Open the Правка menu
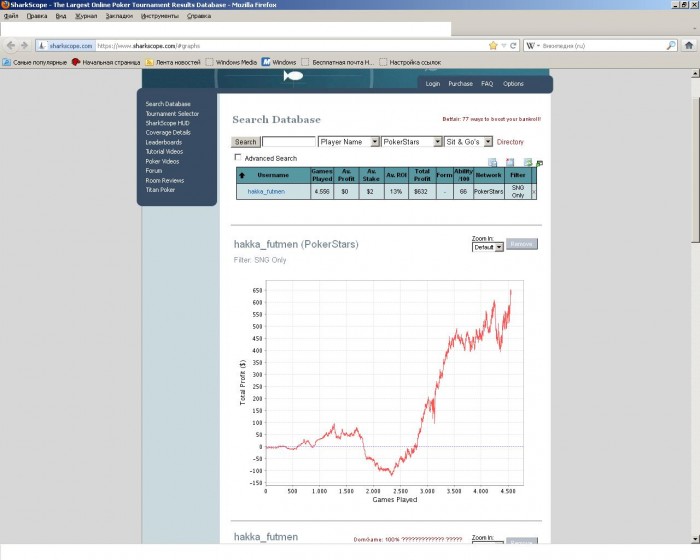 (x=37, y=16)
